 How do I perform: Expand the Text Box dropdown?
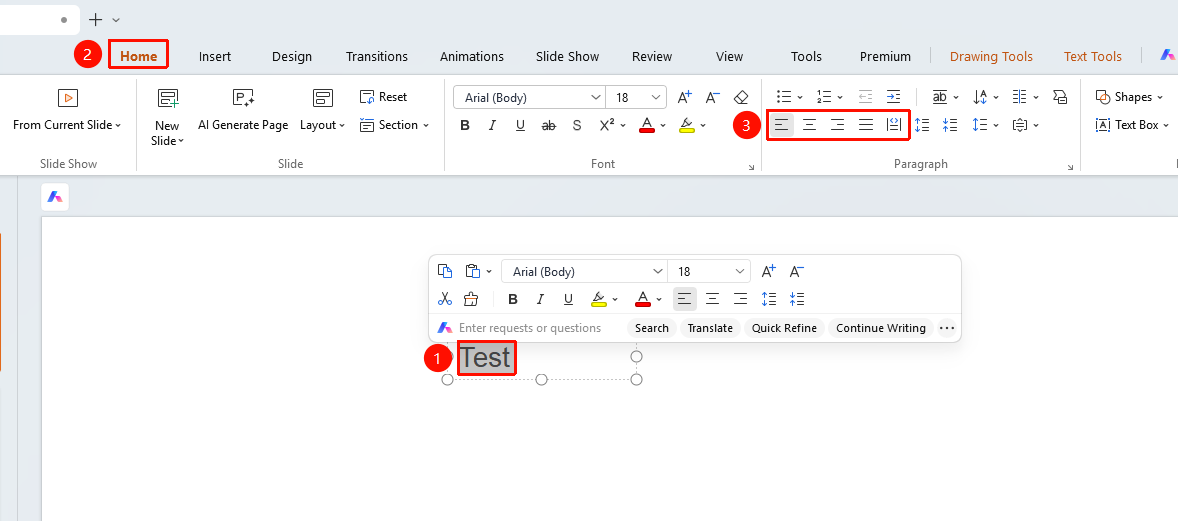click(x=1166, y=126)
